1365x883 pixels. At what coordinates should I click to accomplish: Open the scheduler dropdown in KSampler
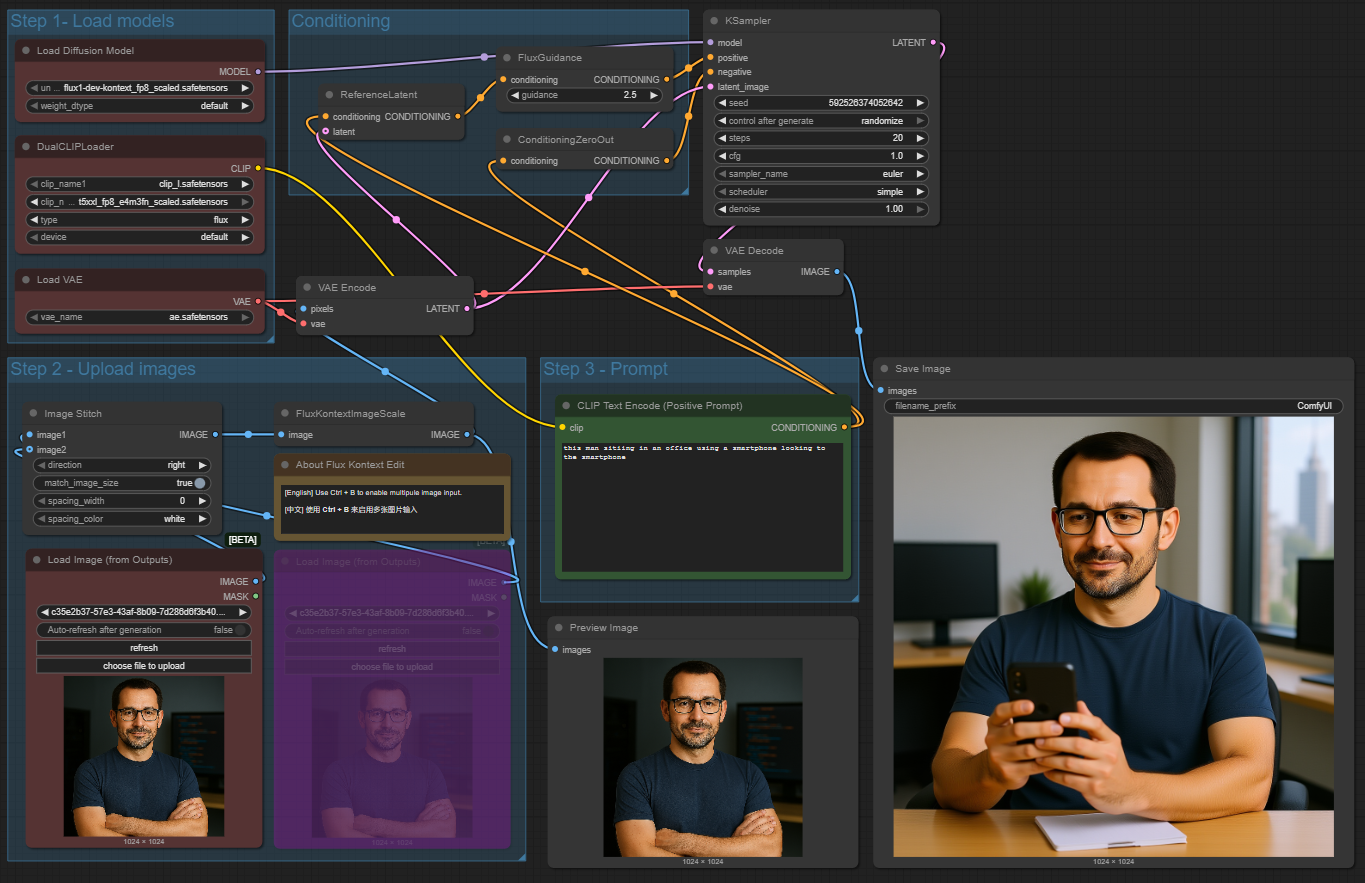pyautogui.click(x=820, y=192)
